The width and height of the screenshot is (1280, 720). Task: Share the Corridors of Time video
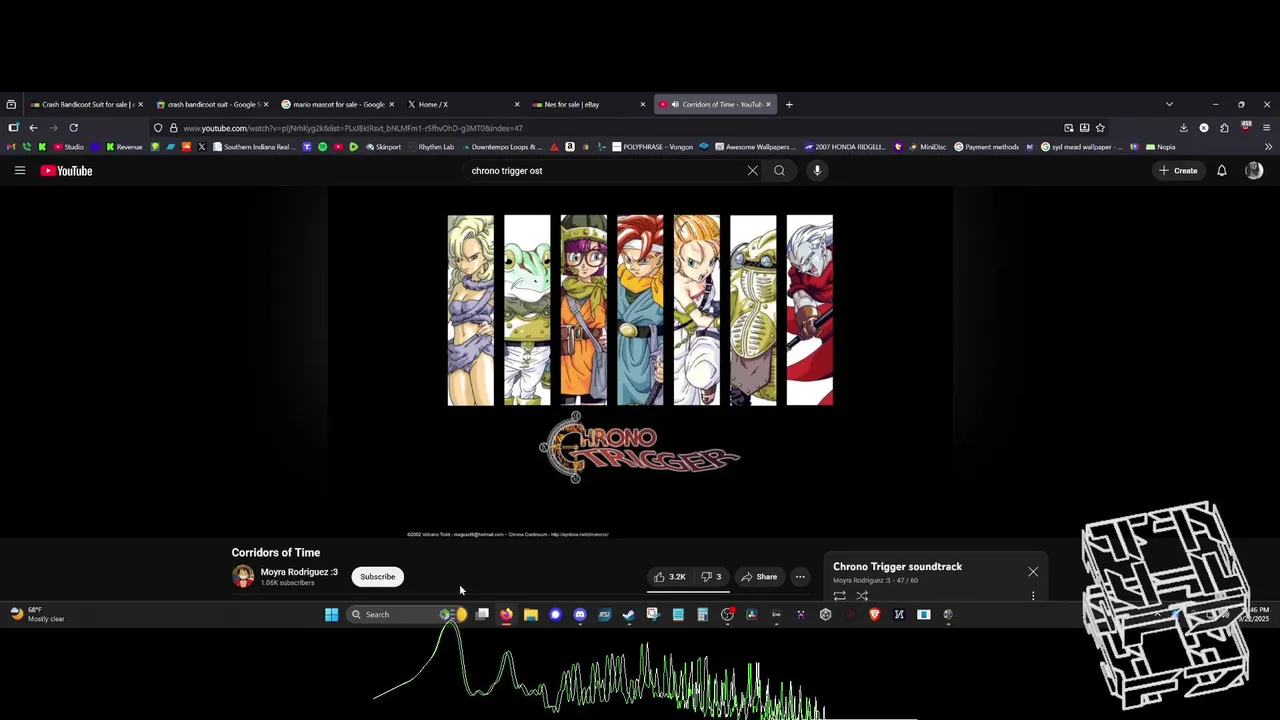point(759,577)
